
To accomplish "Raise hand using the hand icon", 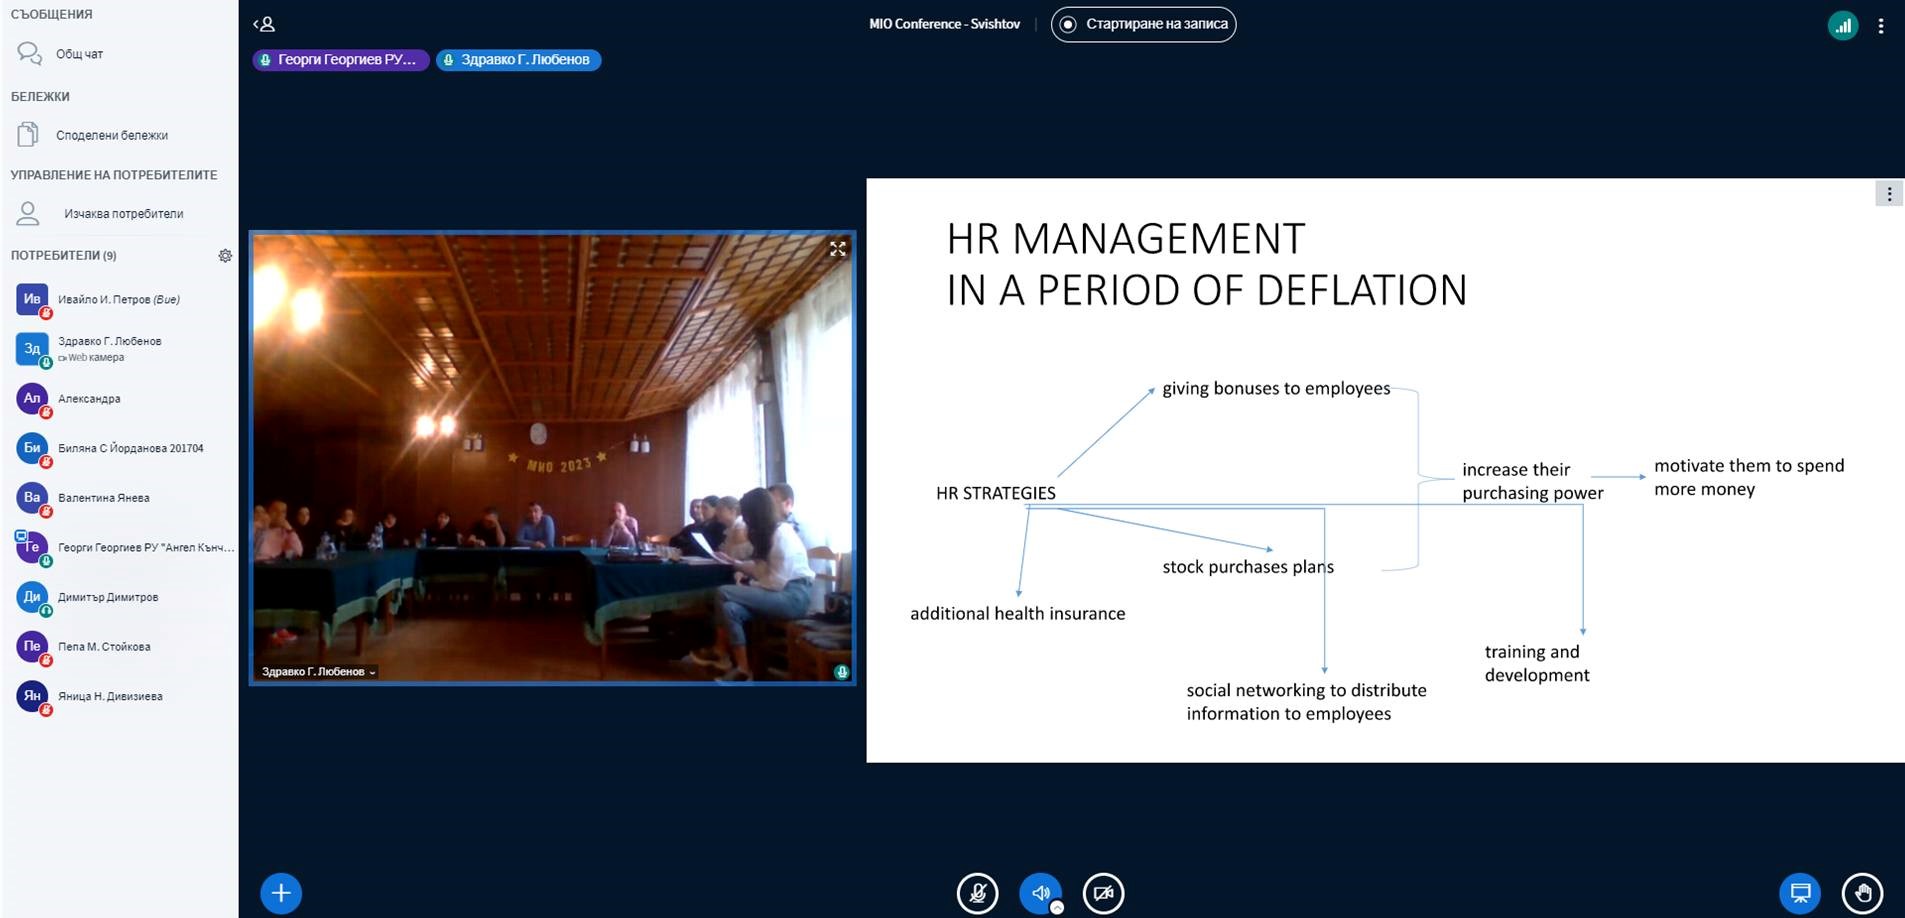I will point(1862,893).
